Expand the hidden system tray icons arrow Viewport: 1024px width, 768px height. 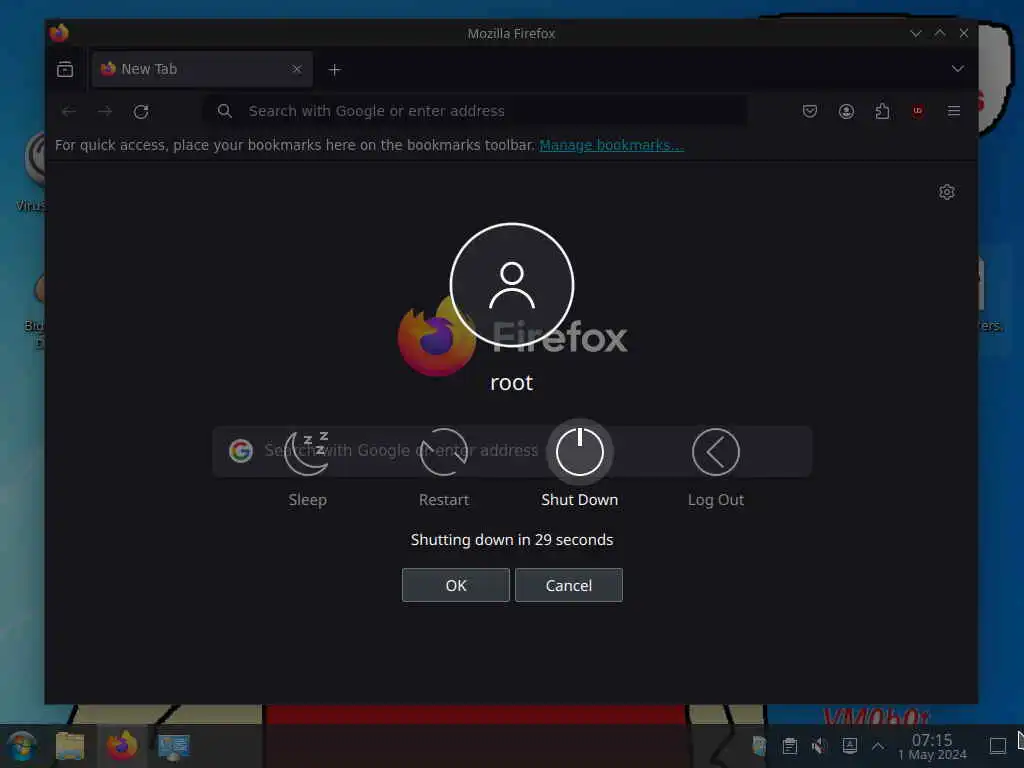click(x=878, y=746)
